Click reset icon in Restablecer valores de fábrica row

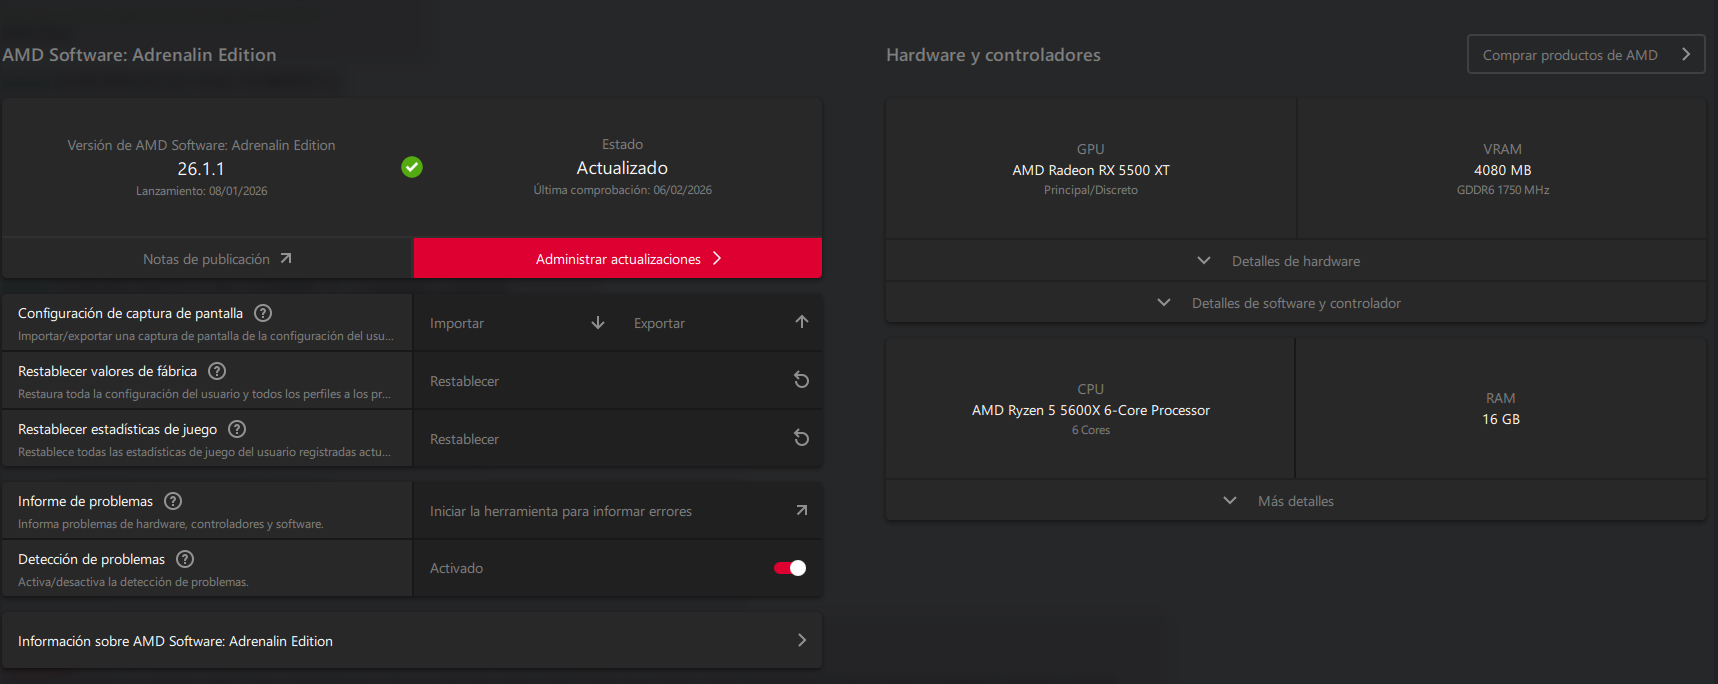click(801, 380)
